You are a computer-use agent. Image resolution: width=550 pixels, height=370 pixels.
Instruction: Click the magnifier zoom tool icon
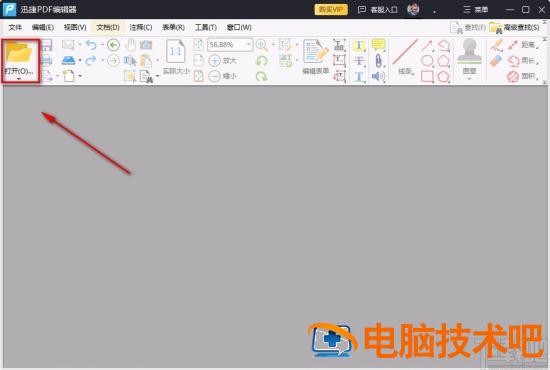pos(262,45)
